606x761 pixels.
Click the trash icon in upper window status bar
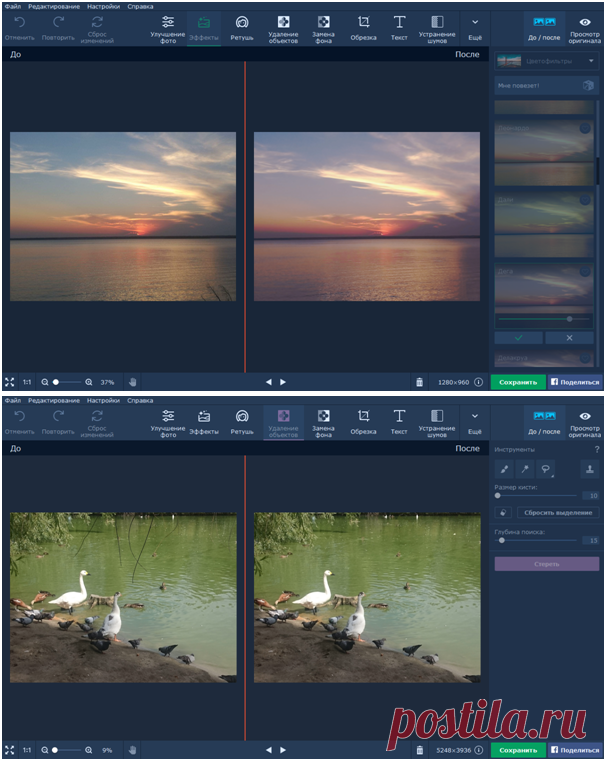(419, 382)
